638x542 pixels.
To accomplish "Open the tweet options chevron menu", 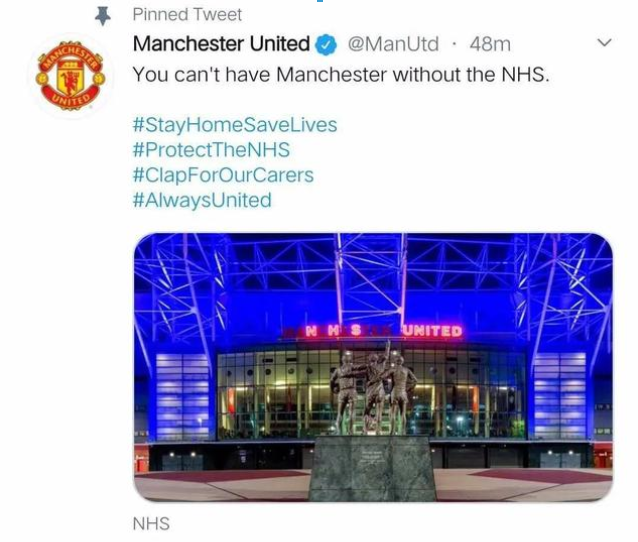I will [605, 42].
